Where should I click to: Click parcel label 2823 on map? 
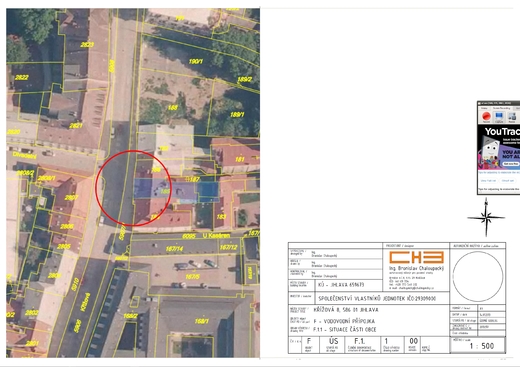[x=87, y=44]
